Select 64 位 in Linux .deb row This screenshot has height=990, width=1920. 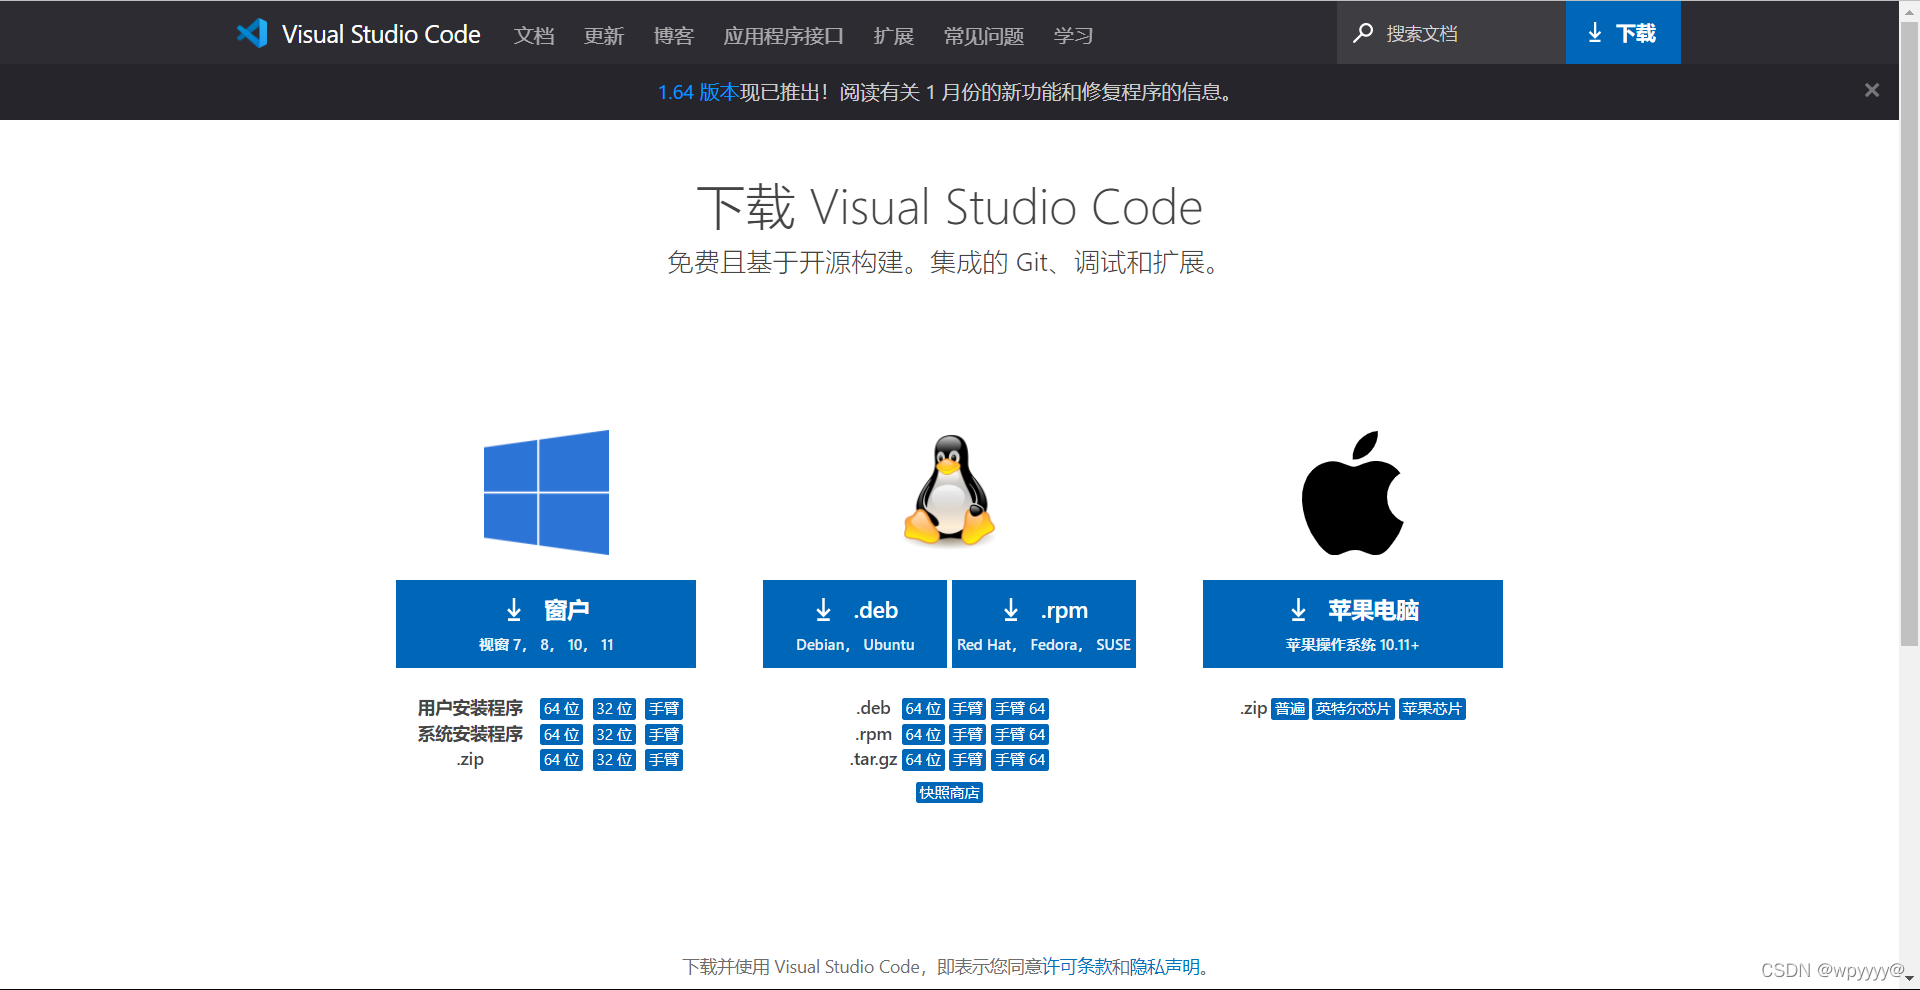coord(923,709)
